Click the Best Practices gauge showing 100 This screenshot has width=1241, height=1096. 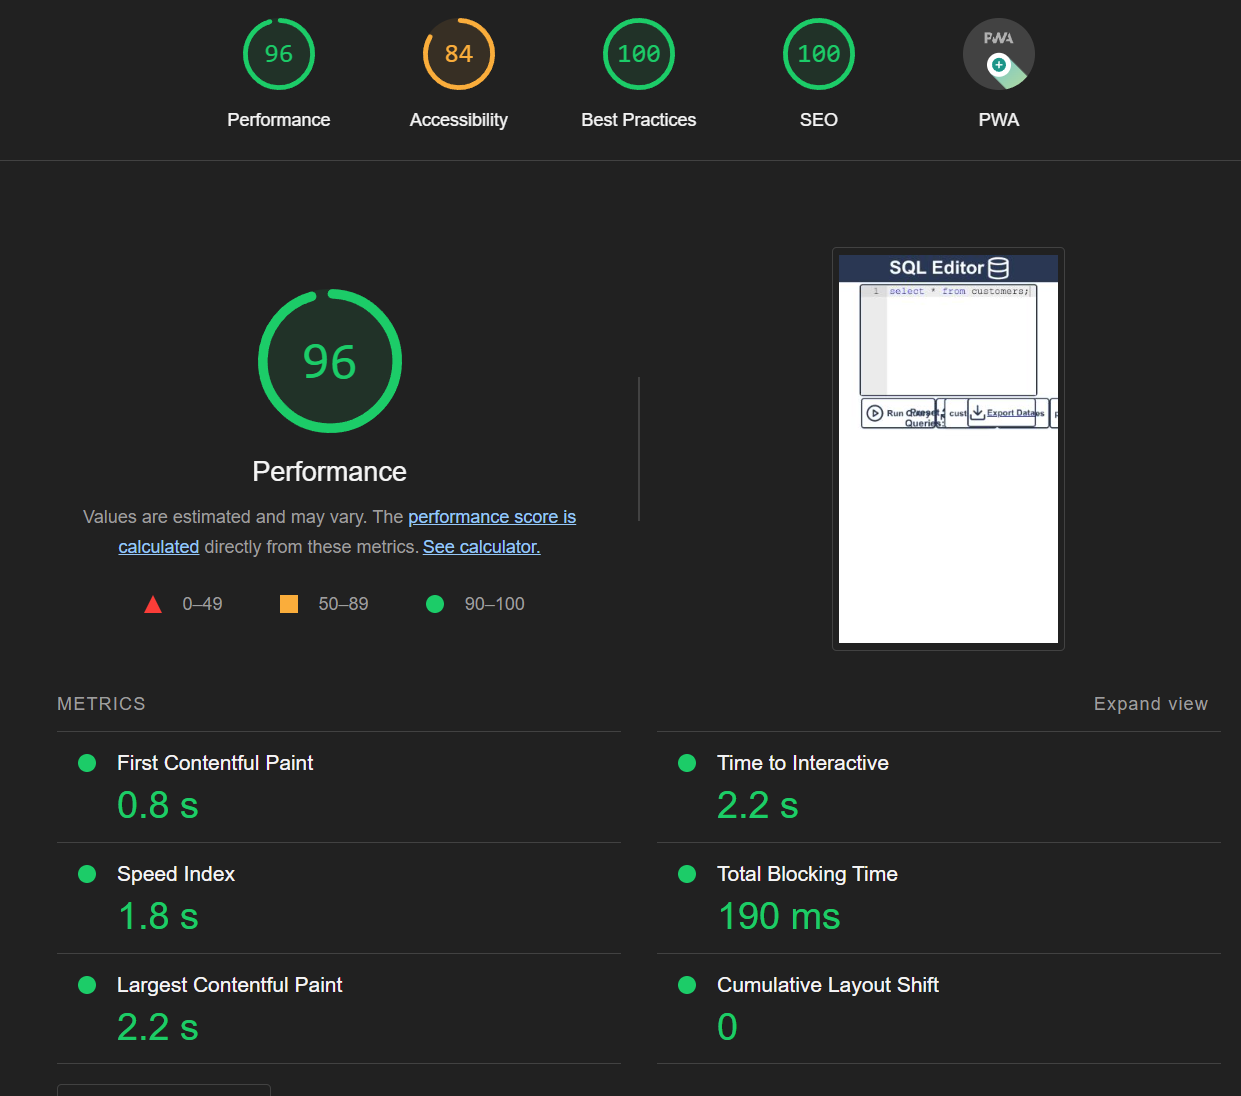[x=638, y=54]
